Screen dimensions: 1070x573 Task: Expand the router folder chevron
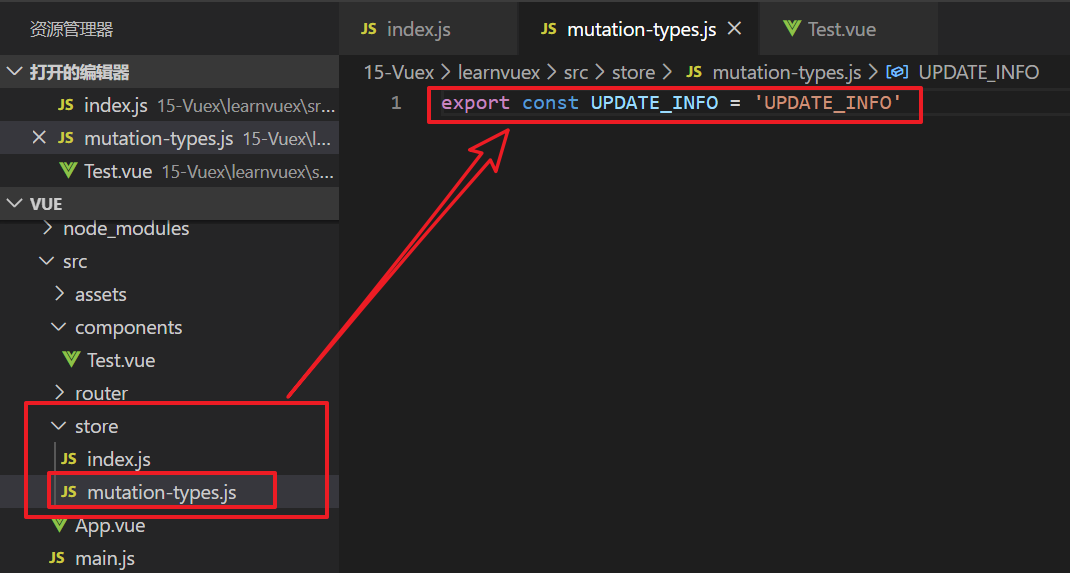click(x=60, y=393)
